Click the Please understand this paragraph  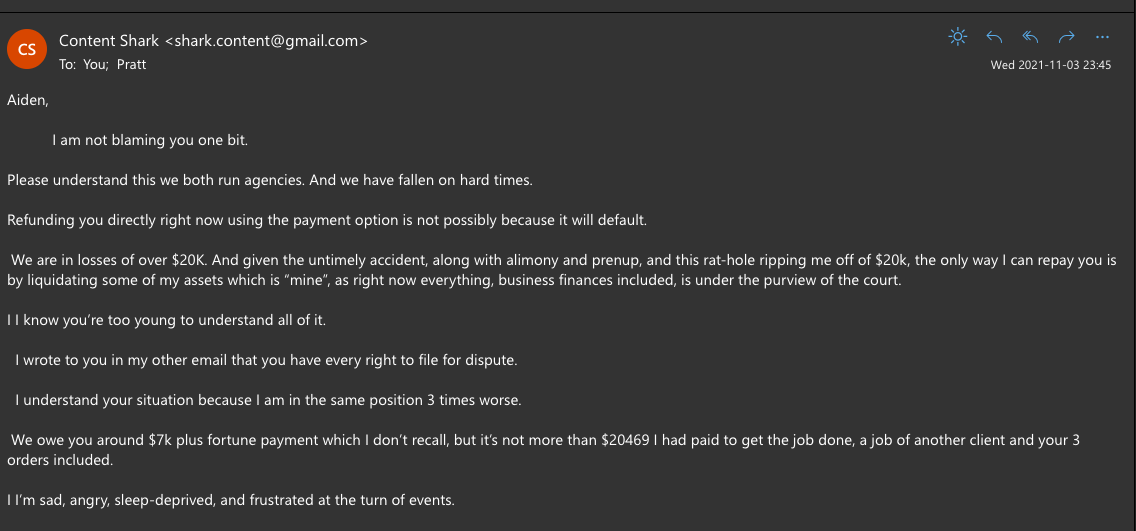[270, 180]
